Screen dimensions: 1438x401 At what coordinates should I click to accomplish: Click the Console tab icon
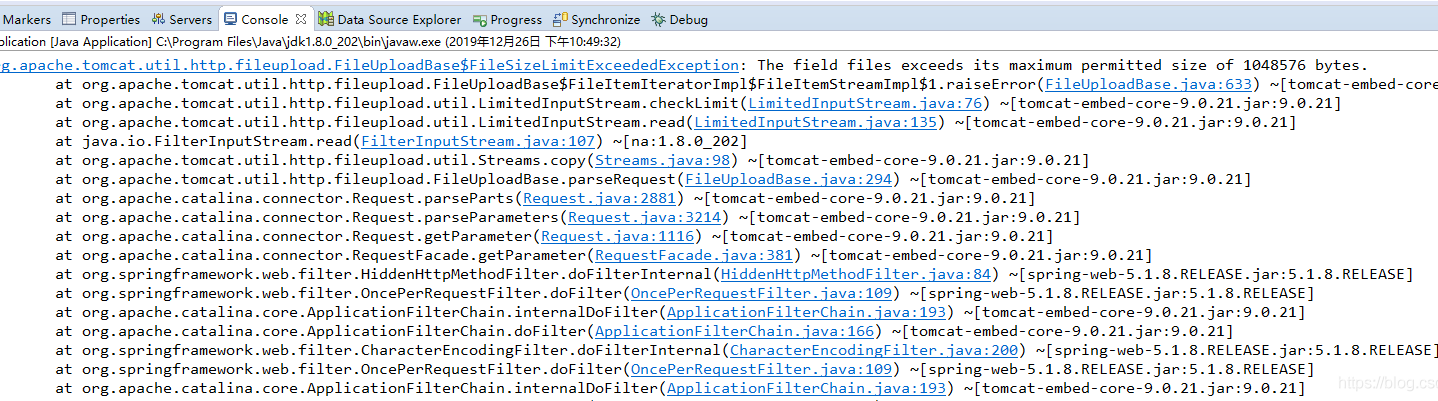pyautogui.click(x=231, y=19)
